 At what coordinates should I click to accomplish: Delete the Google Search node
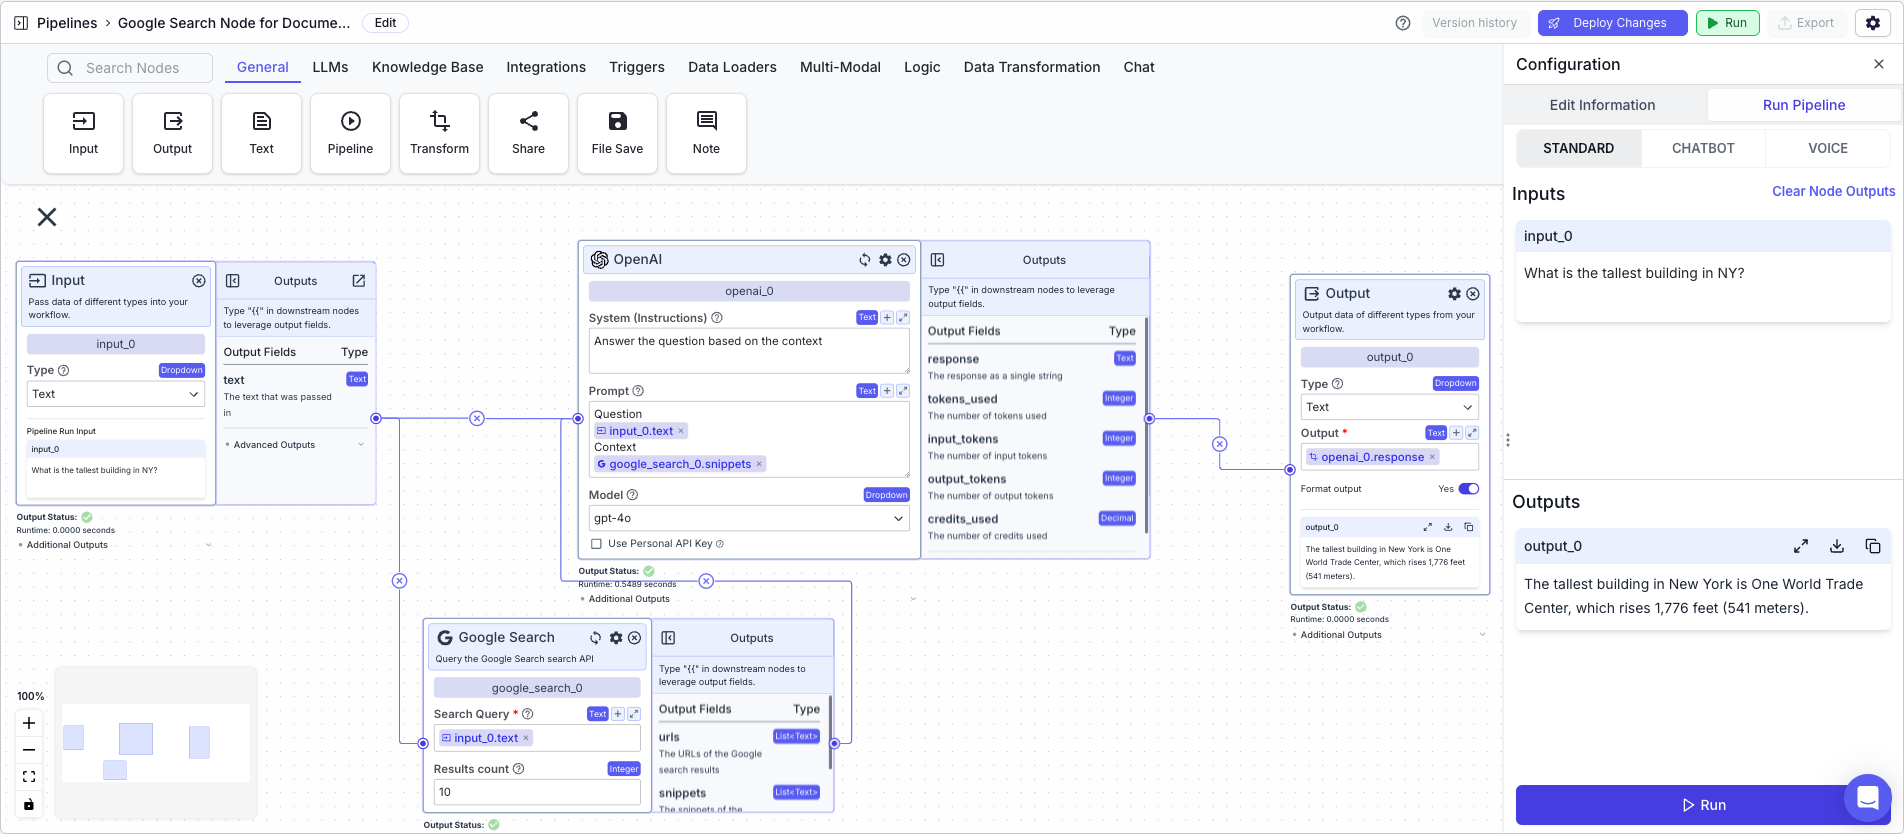coord(634,638)
